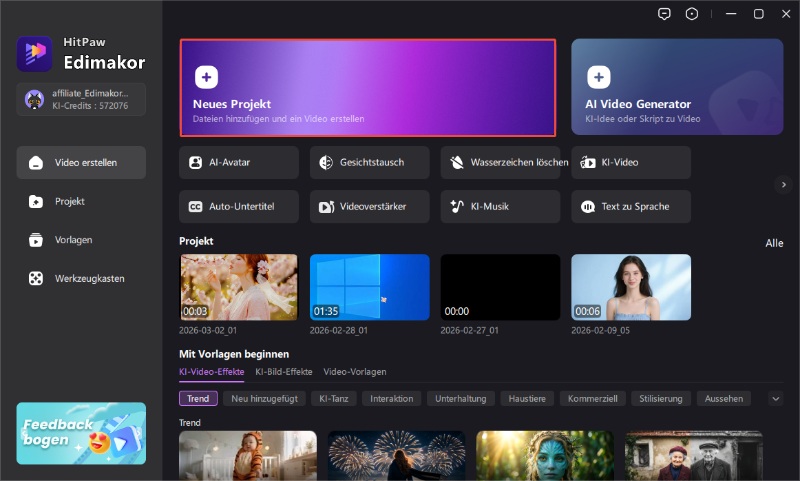The image size is (800, 481).
Task: Click the feedback chat icon in title bar
Action: tap(664, 14)
